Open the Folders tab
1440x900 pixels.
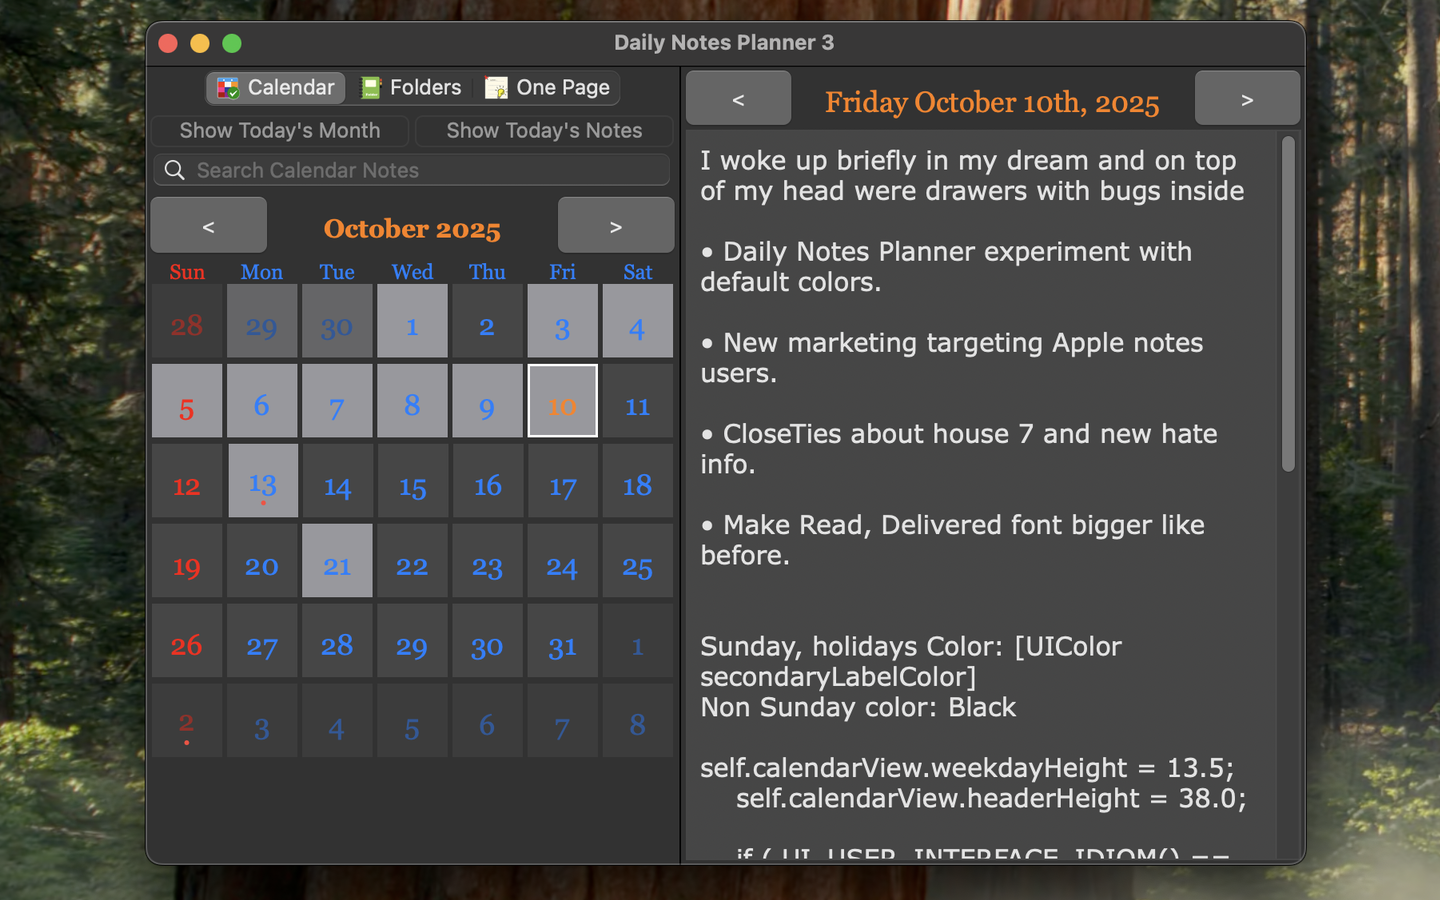point(412,88)
